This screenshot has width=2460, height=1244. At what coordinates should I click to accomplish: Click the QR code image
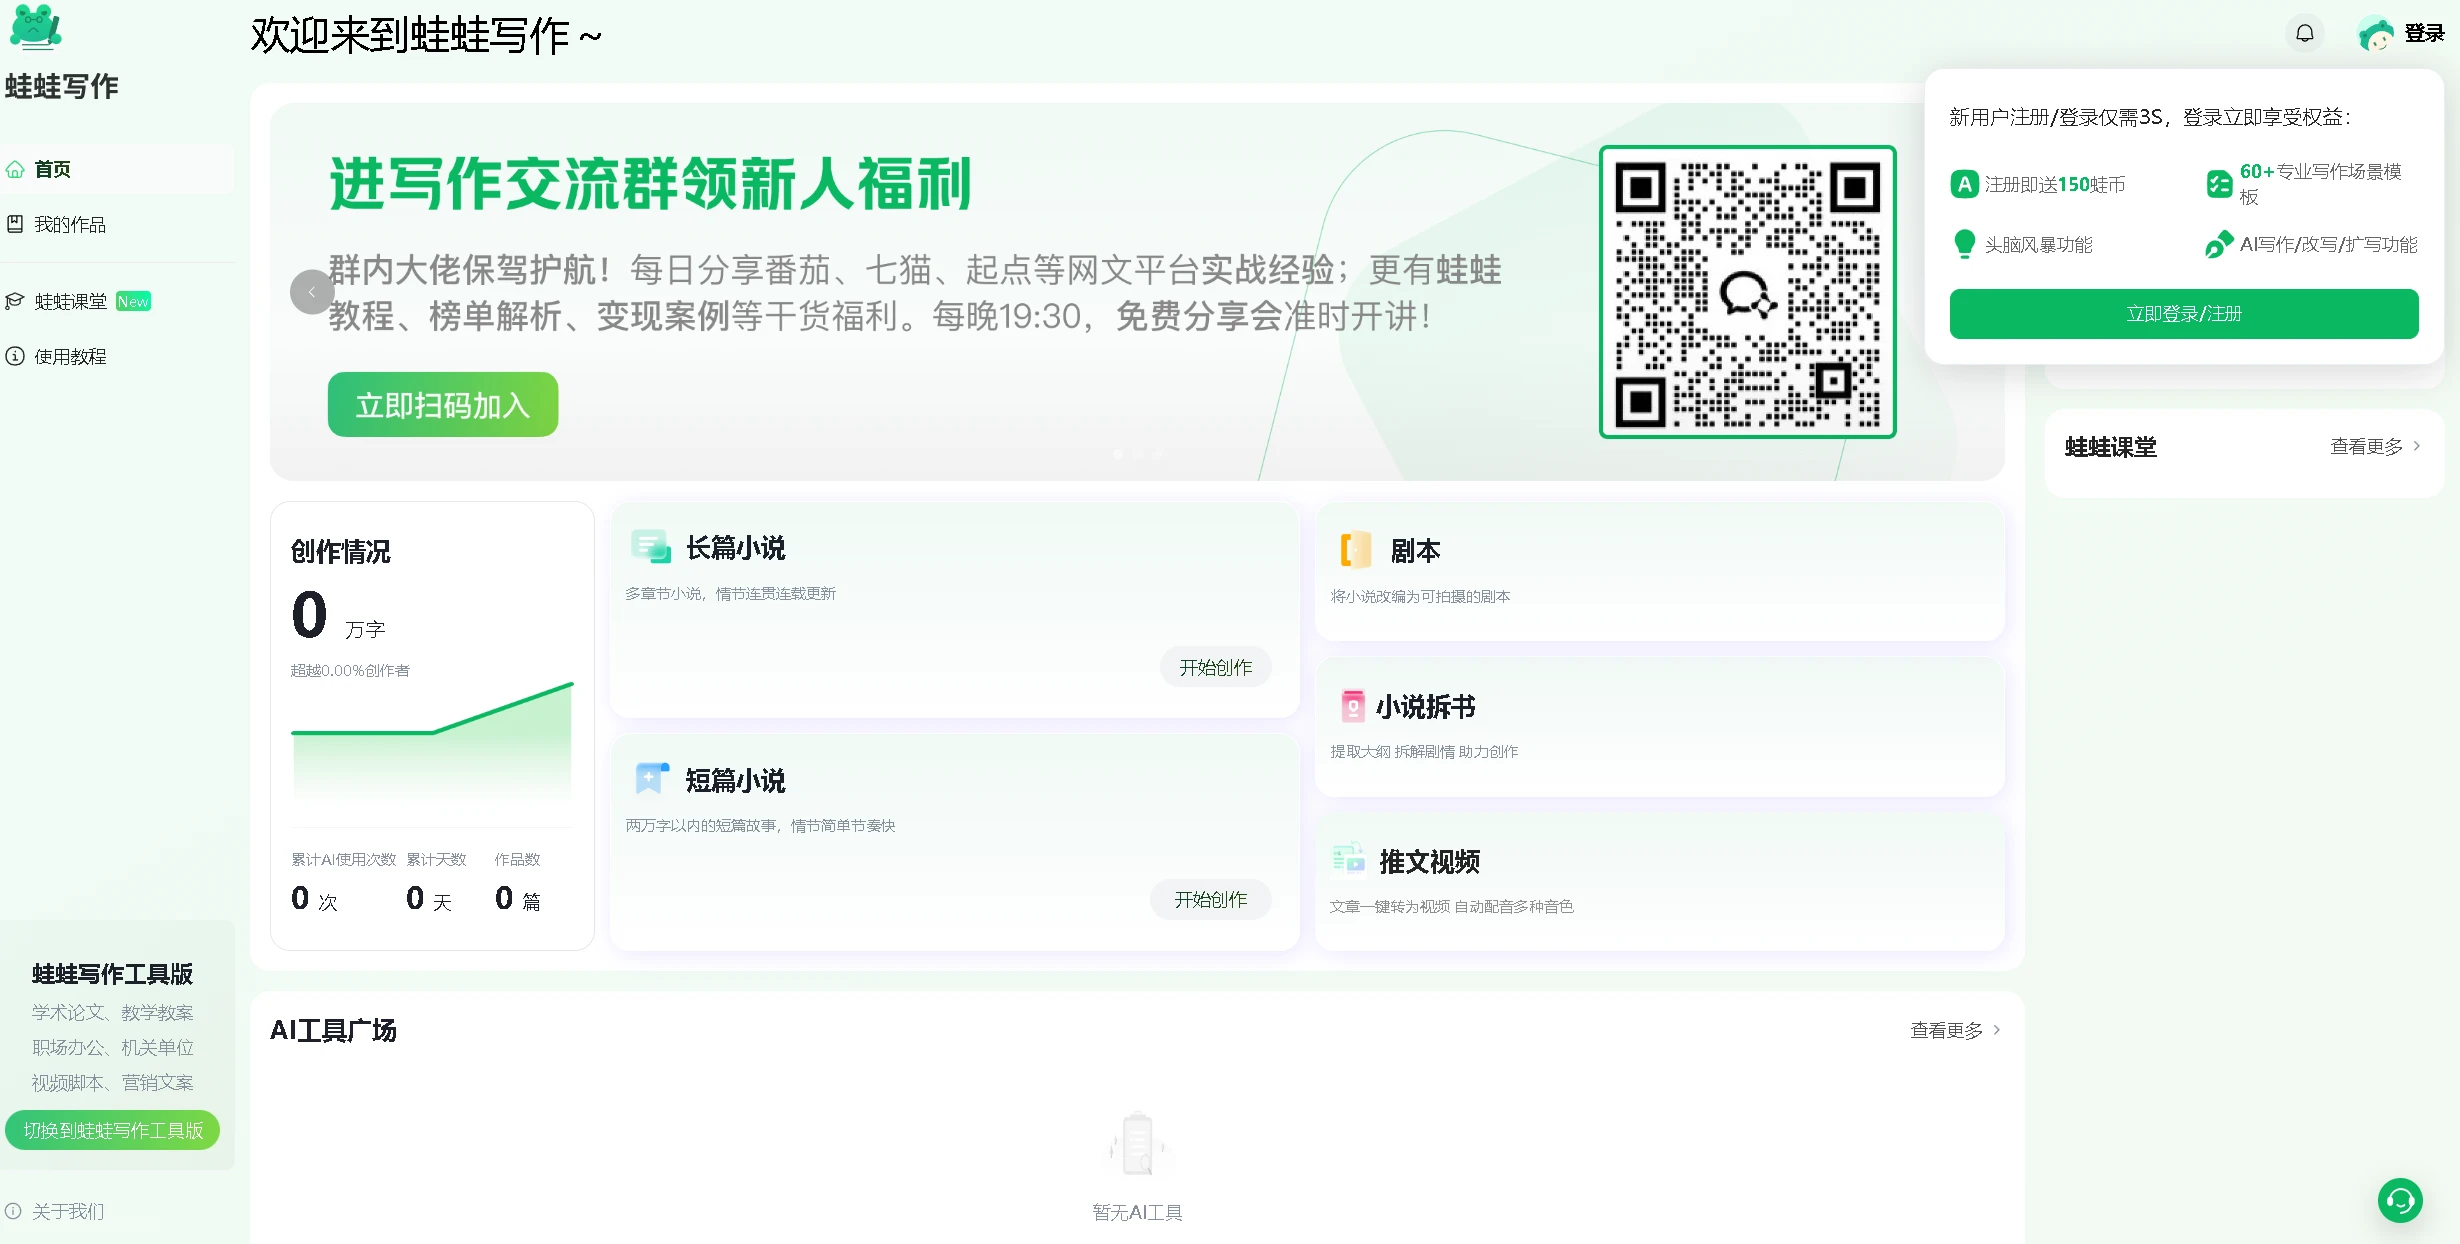(x=1747, y=292)
